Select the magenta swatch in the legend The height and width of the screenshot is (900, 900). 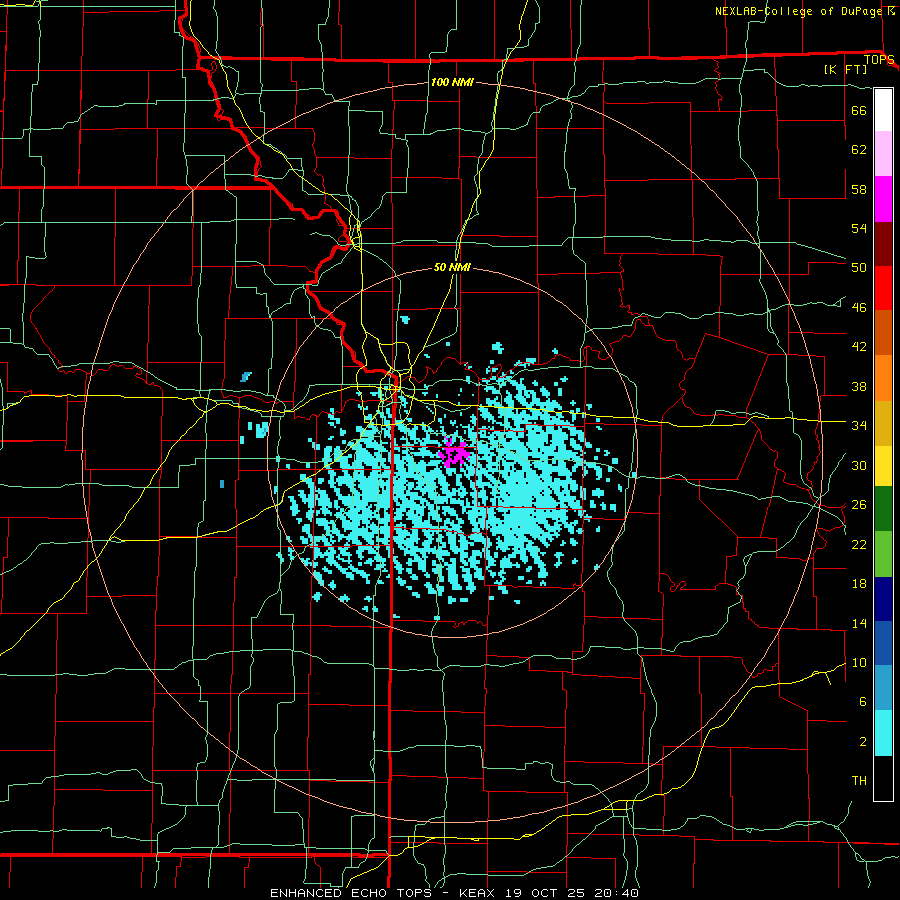coord(883,199)
